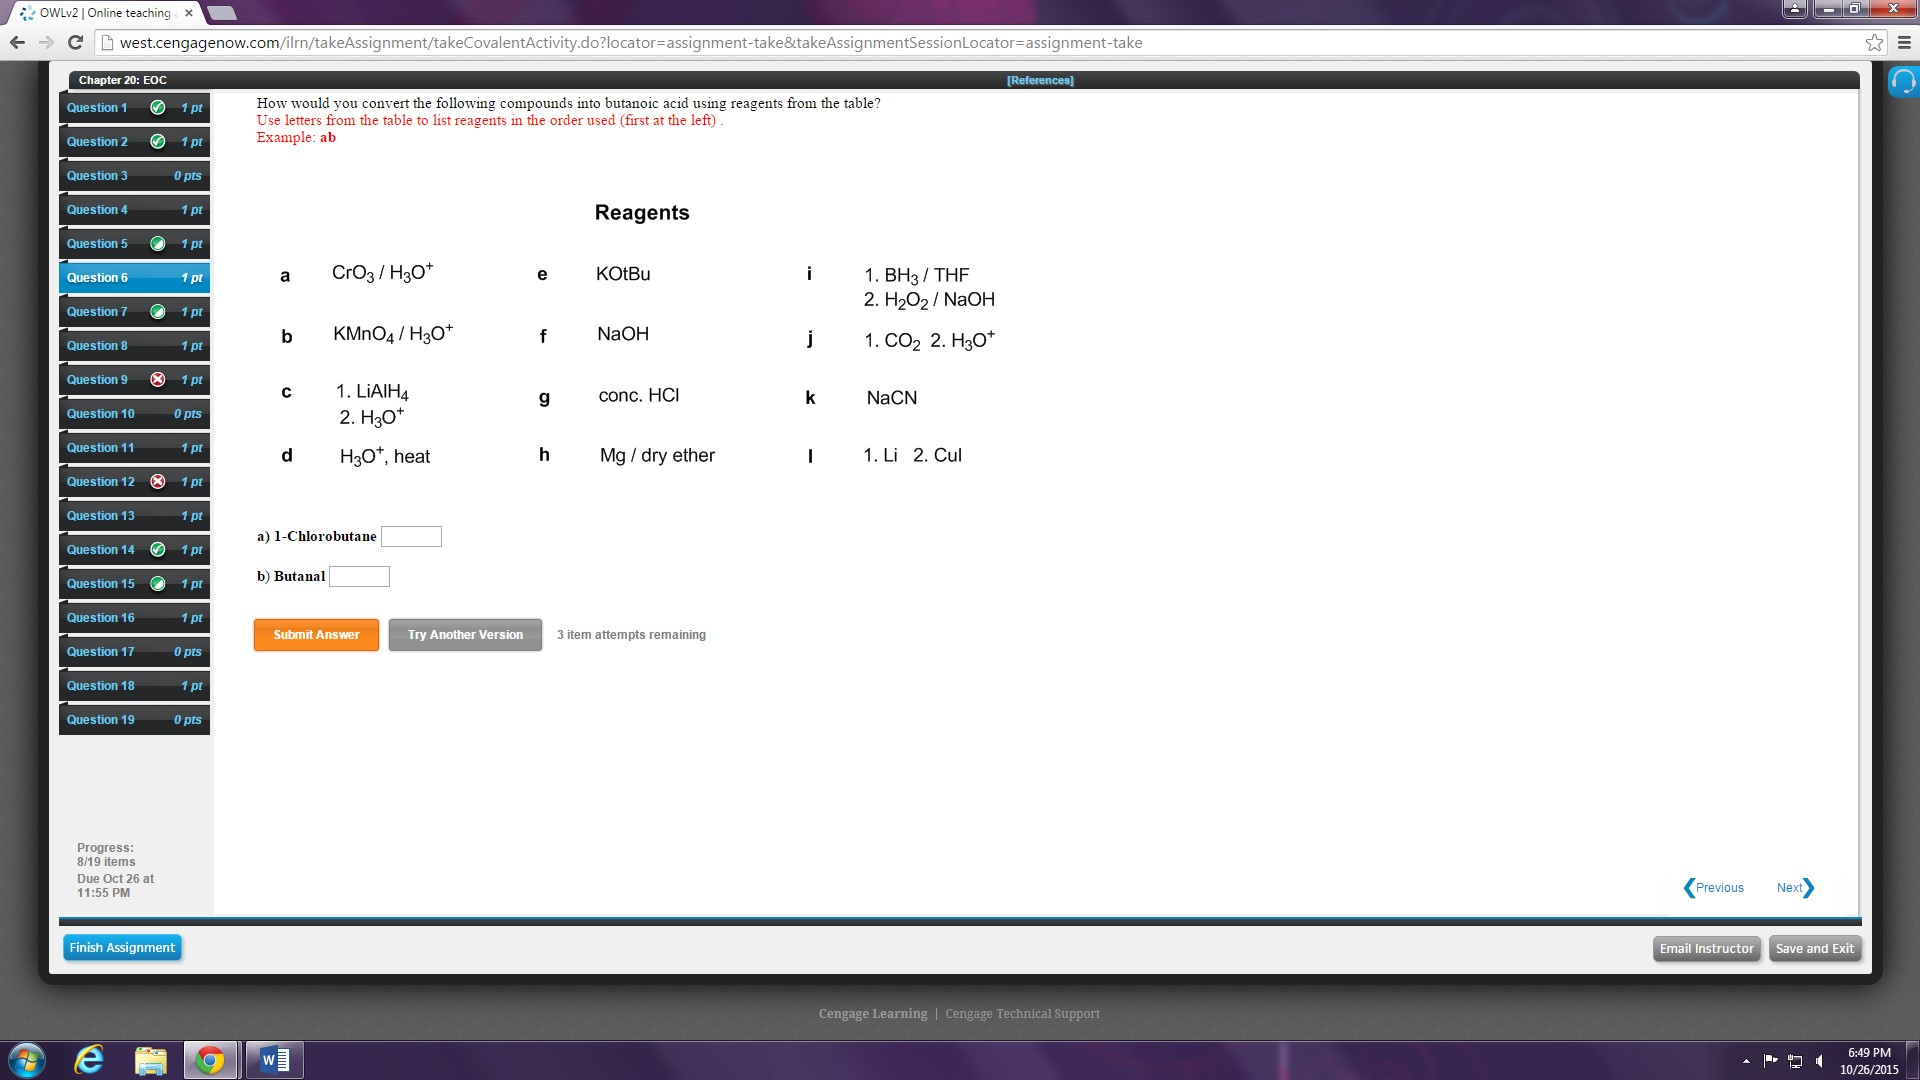This screenshot has width=1920, height=1080.
Task: Open Email Instructor dialog
Action: [1706, 947]
